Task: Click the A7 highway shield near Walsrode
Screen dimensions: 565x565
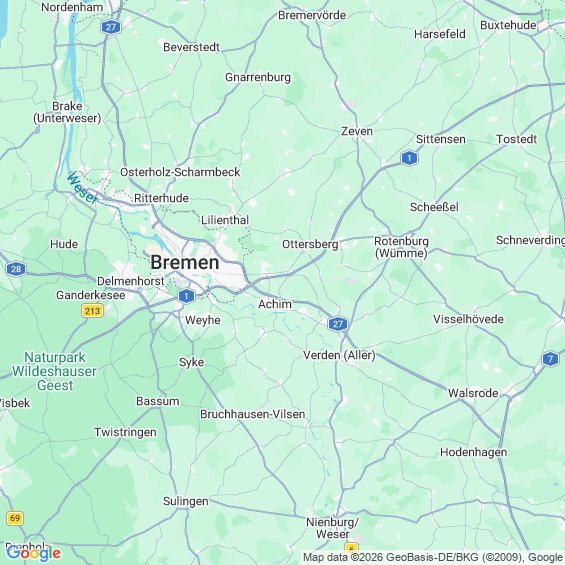Action: 550,359
